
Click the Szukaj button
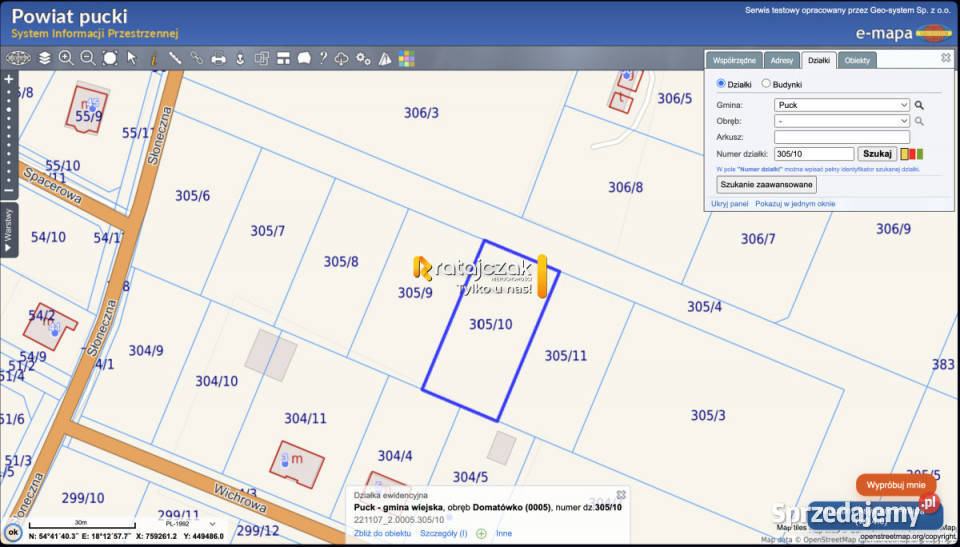877,154
